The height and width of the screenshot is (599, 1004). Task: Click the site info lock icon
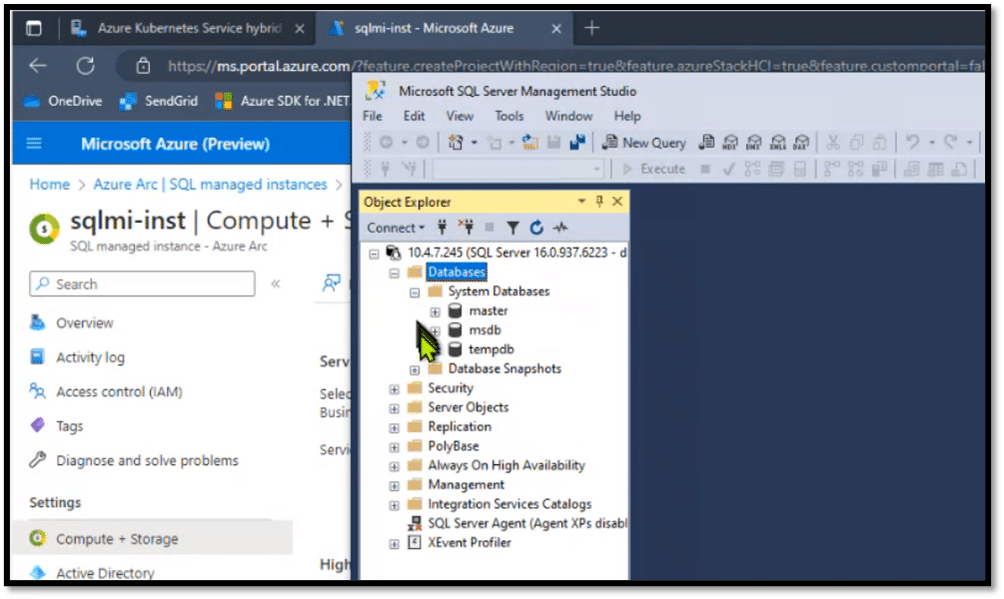point(143,65)
